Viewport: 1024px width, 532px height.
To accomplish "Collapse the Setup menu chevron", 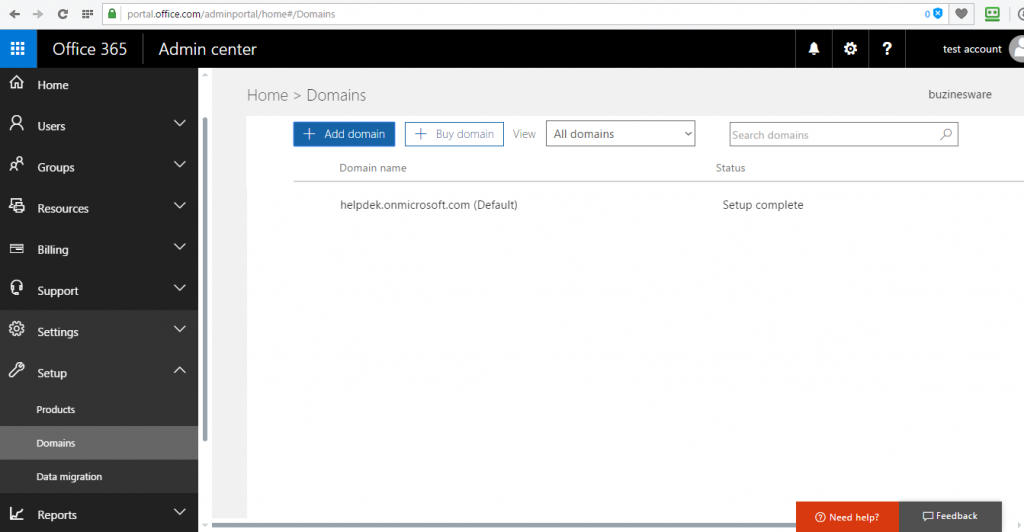I will pos(180,370).
